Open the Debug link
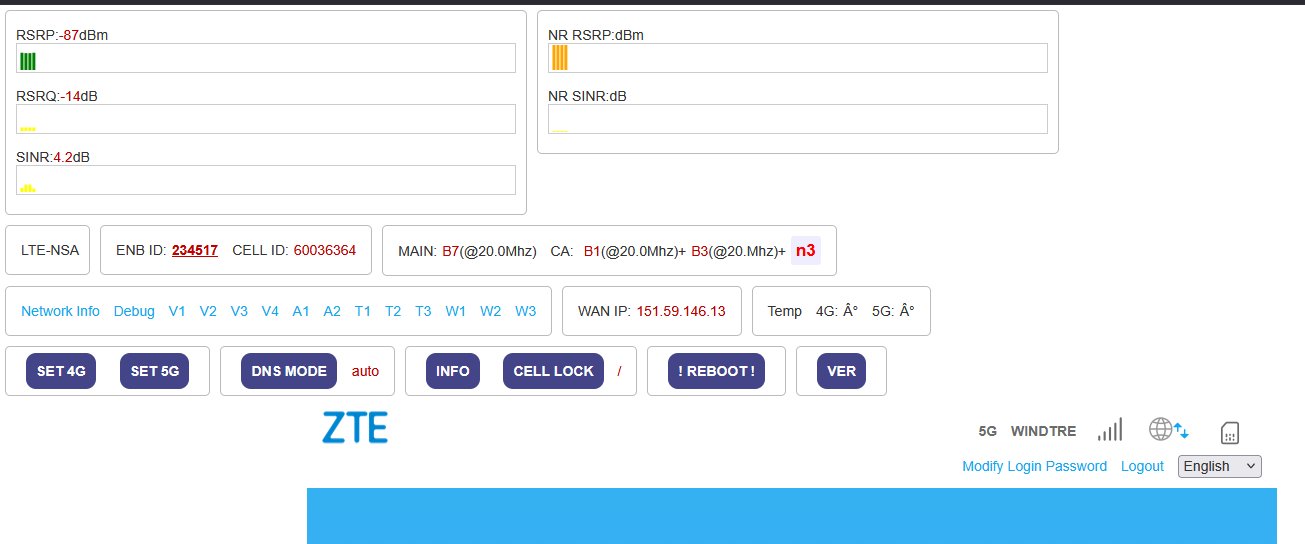The image size is (1305, 544). [x=134, y=311]
